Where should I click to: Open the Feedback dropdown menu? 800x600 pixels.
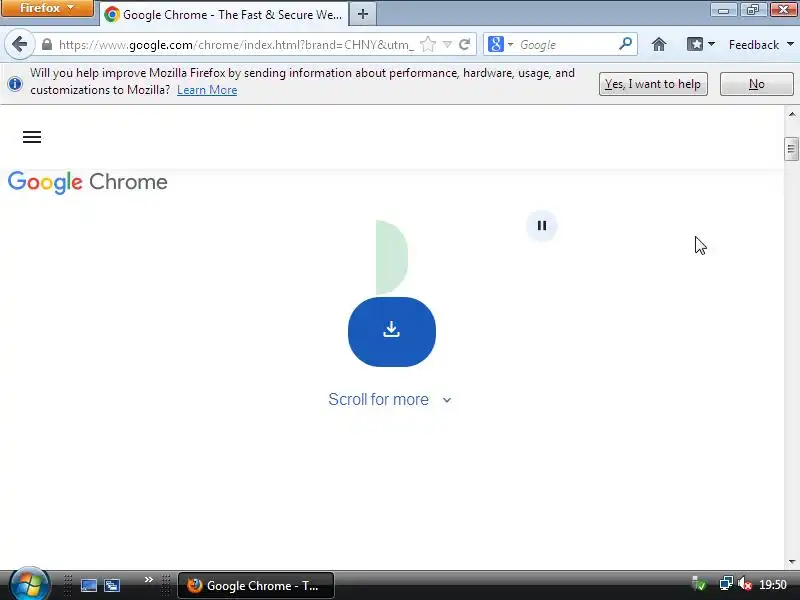pos(761,45)
